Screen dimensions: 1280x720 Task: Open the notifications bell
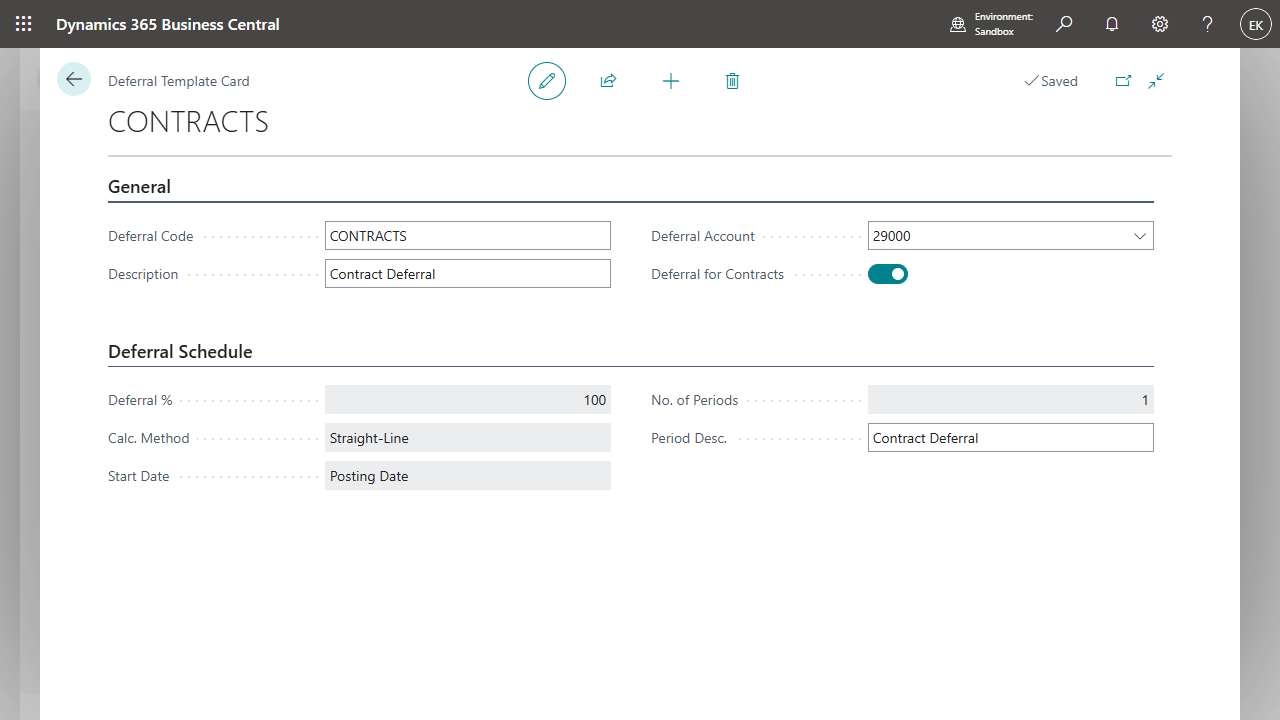[1112, 24]
